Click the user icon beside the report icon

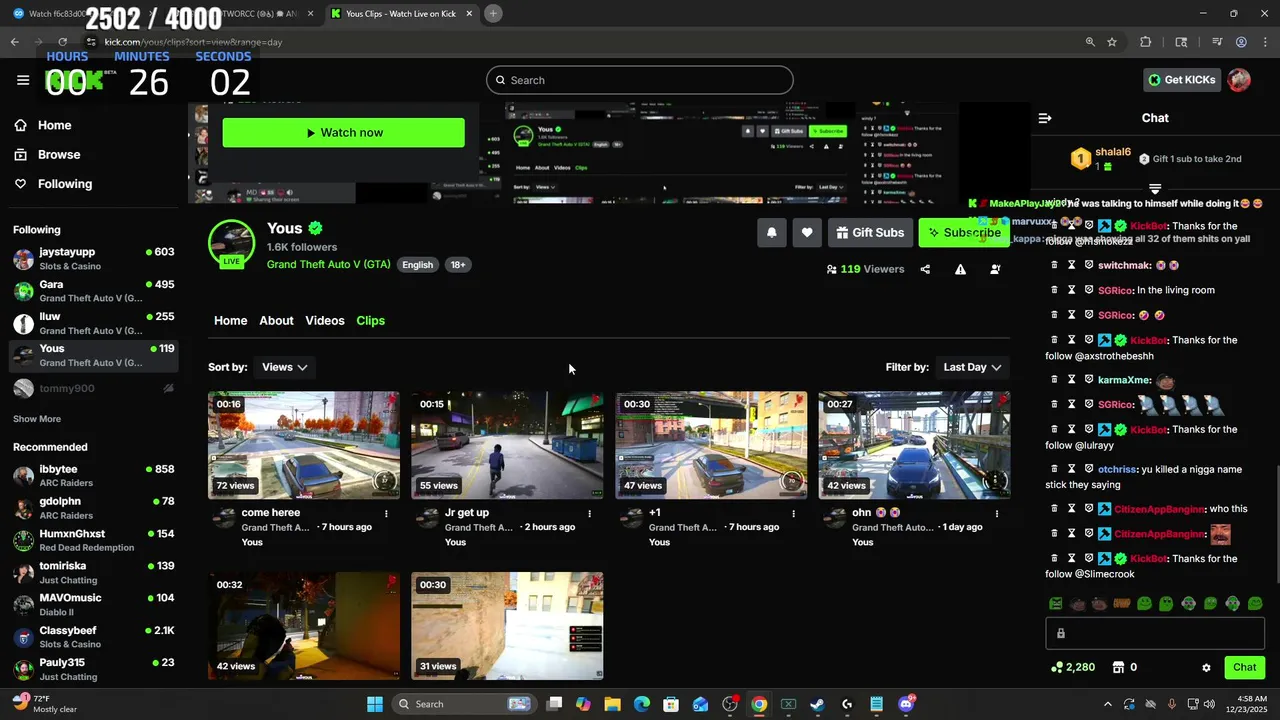(x=995, y=269)
